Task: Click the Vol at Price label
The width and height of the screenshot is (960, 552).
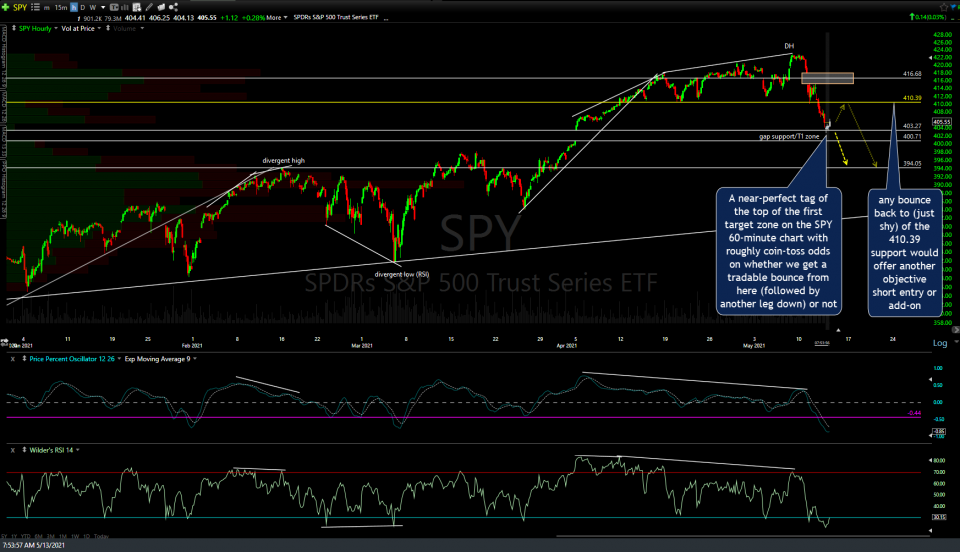Action: tap(78, 29)
